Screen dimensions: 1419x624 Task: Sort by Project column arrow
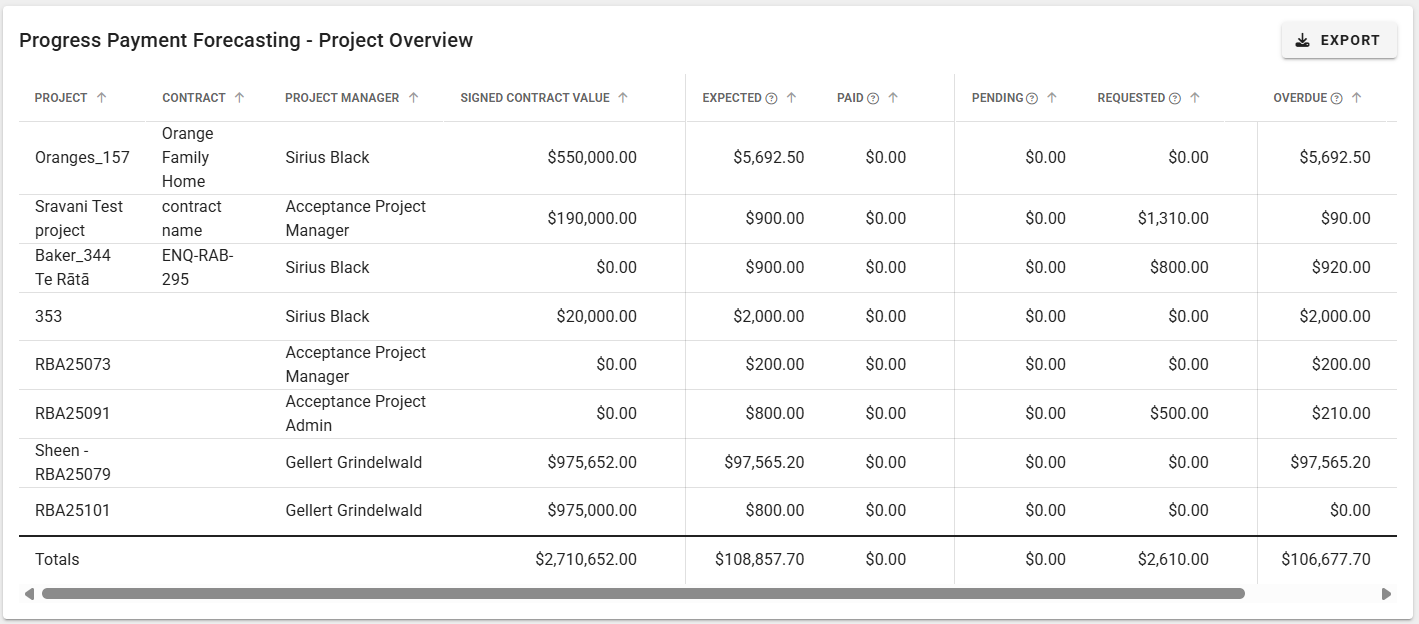coord(101,98)
